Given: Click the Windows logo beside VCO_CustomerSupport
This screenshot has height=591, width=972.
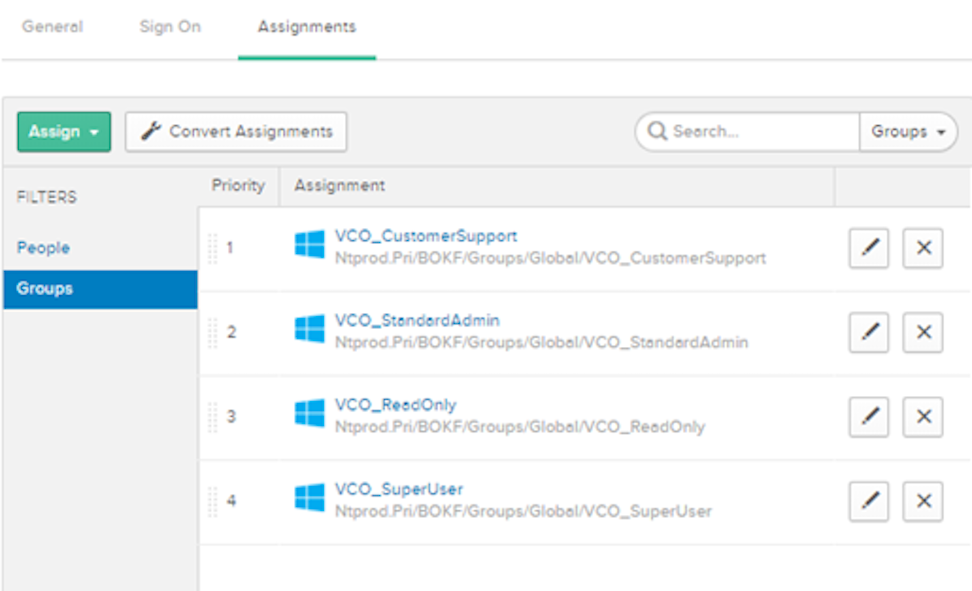Looking at the screenshot, I should 310,245.
